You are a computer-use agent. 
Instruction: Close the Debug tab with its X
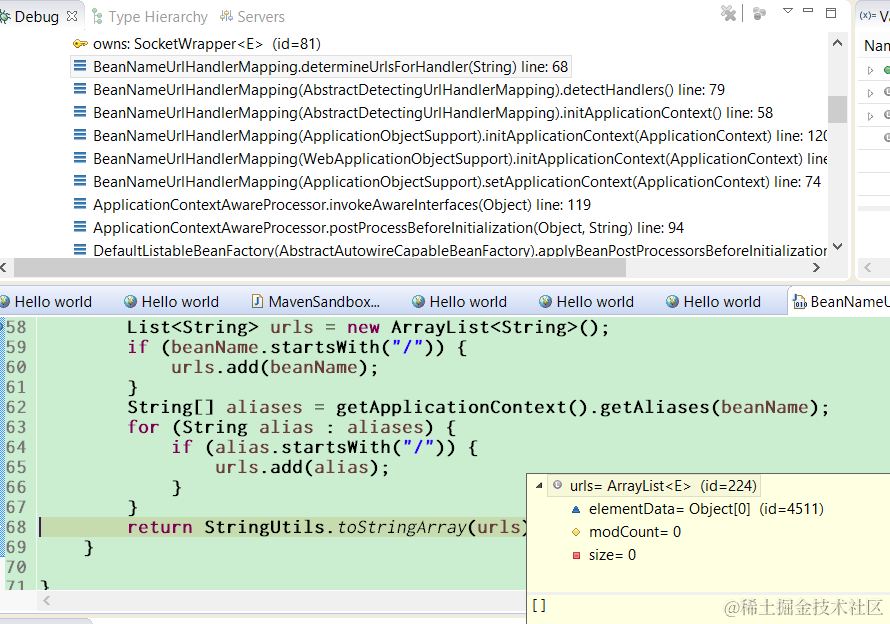pos(72,16)
